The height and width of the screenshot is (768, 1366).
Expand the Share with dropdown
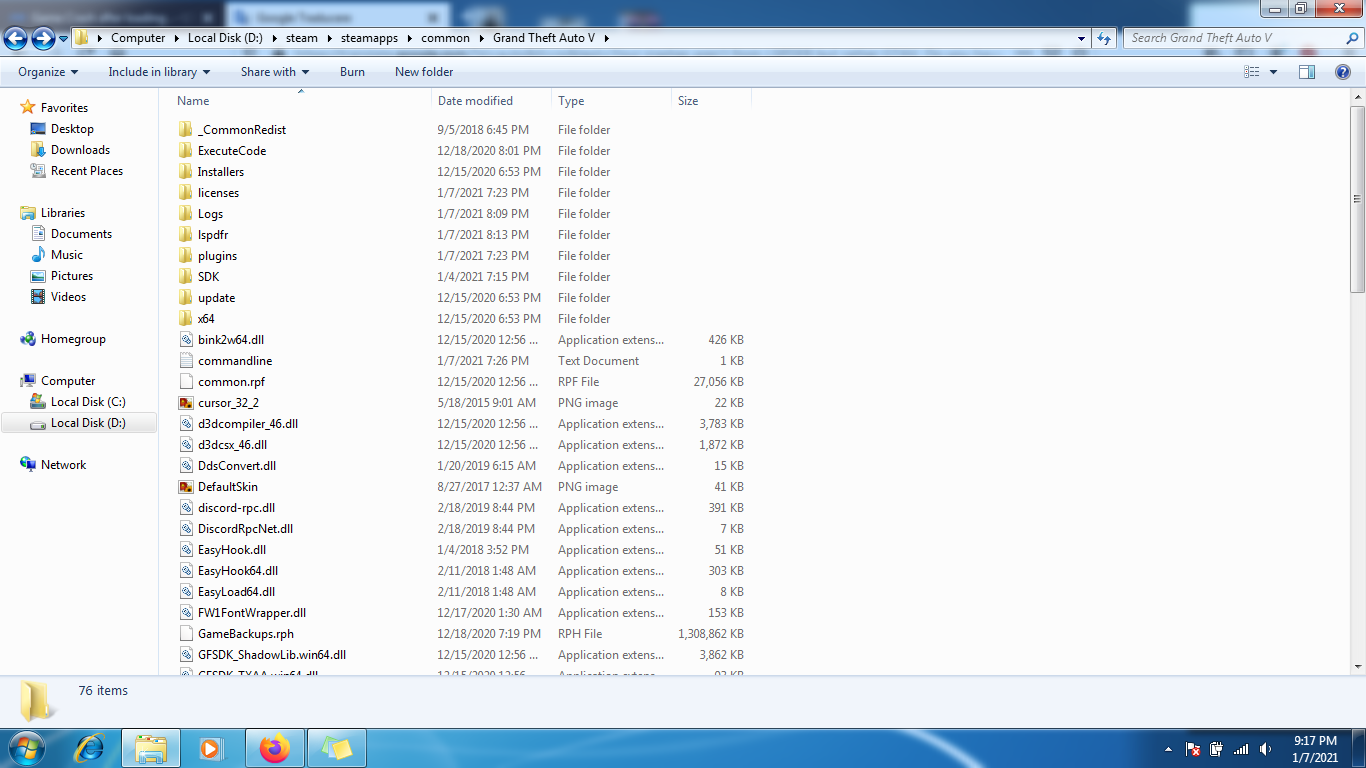click(x=275, y=72)
